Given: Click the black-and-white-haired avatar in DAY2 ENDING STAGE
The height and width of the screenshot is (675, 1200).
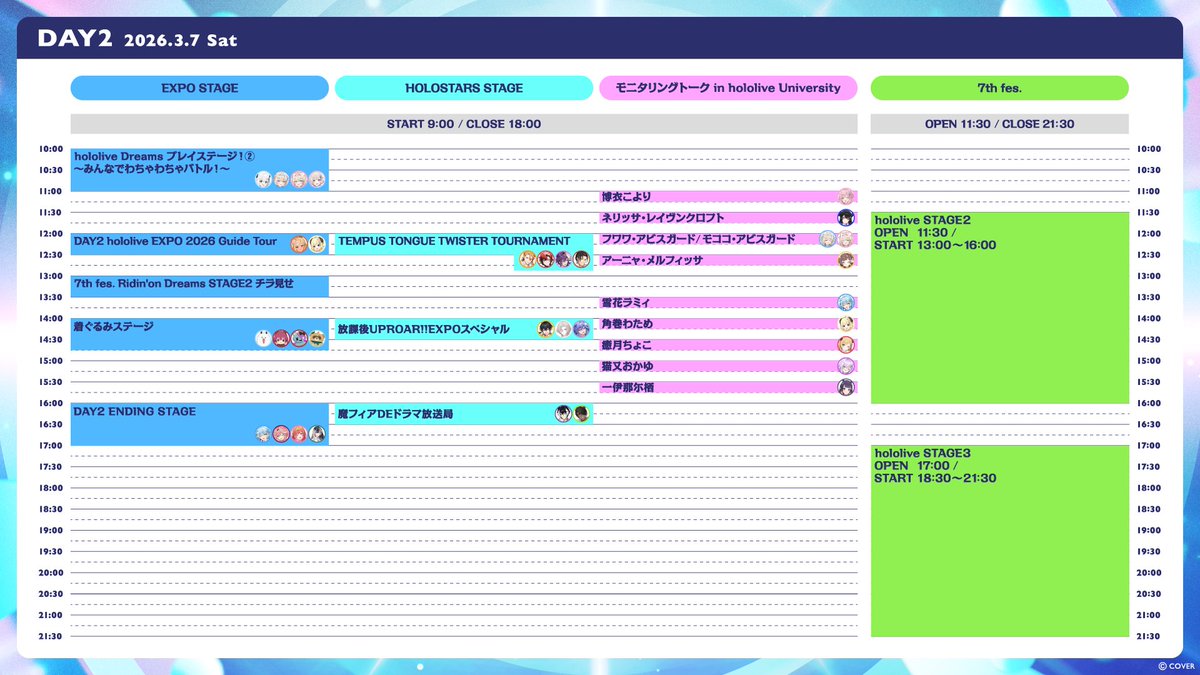Looking at the screenshot, I should point(317,434).
